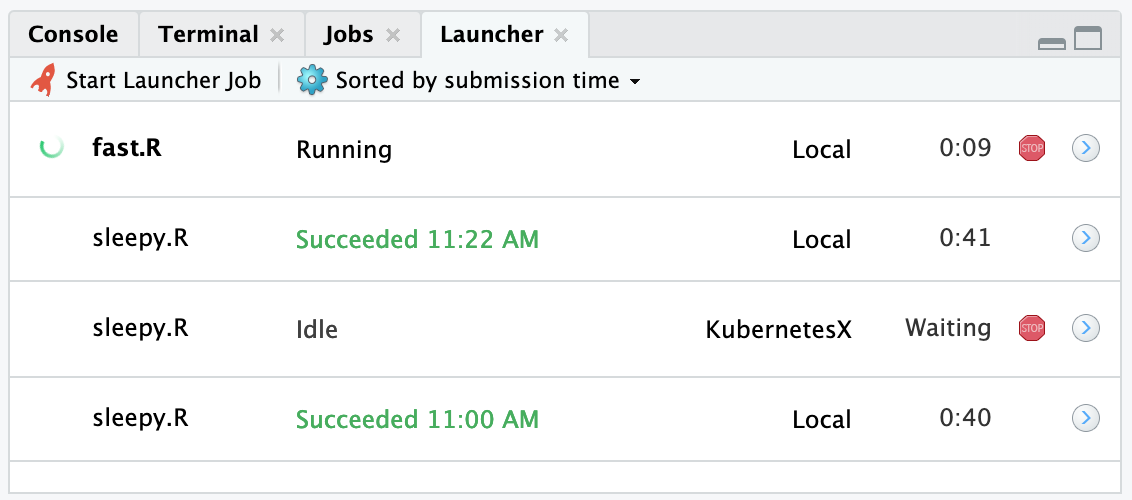Open details arrow for fast.R job
This screenshot has height=500, width=1132.
point(1085,149)
